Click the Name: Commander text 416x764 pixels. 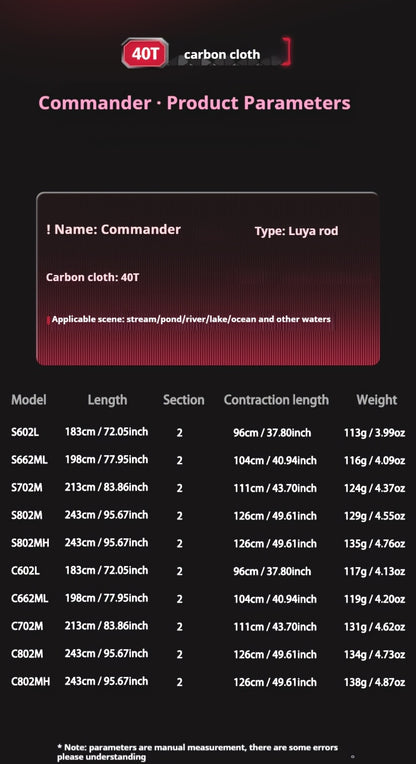113,229
